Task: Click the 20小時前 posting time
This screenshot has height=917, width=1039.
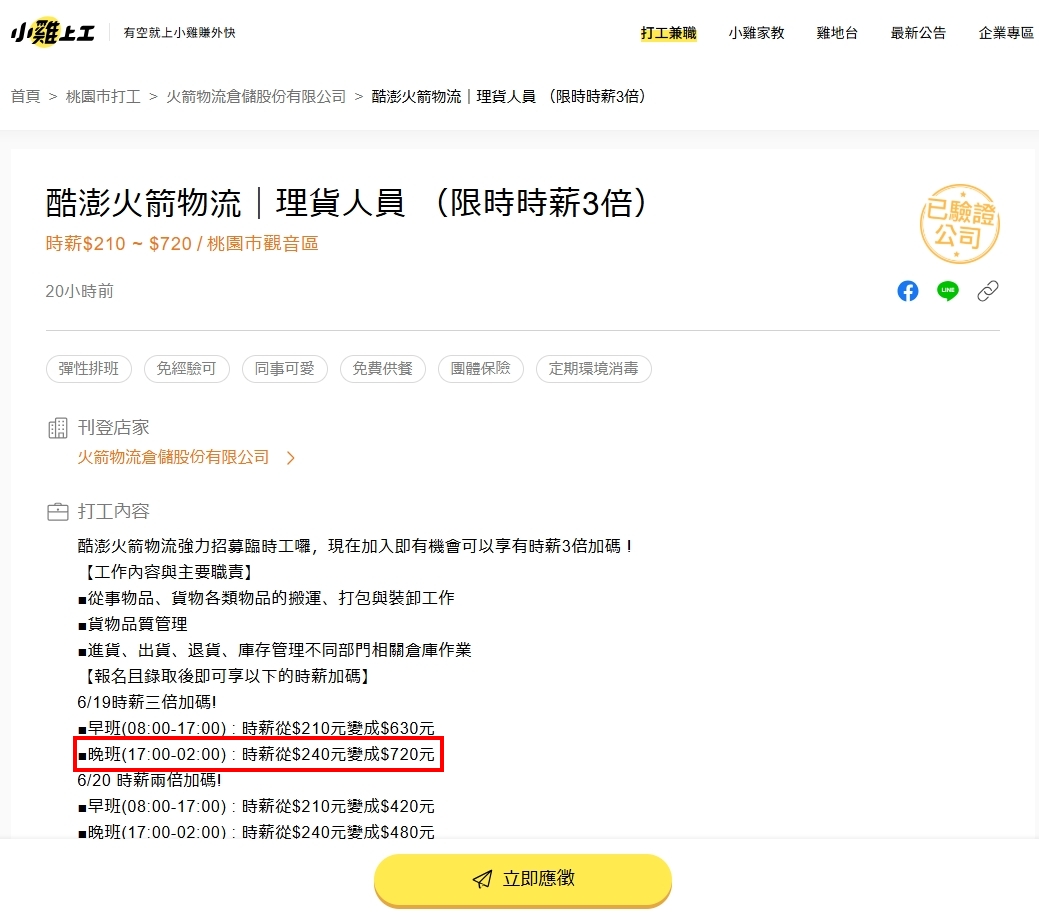Action: coord(80,292)
